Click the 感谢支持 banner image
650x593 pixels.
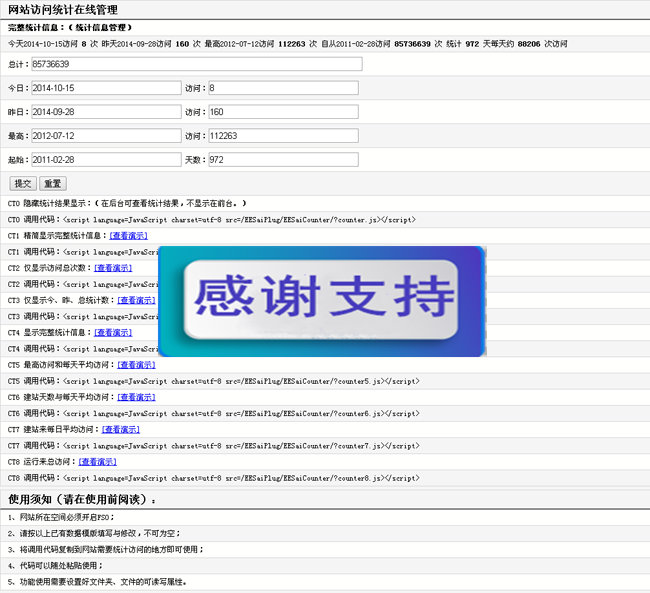[322, 301]
